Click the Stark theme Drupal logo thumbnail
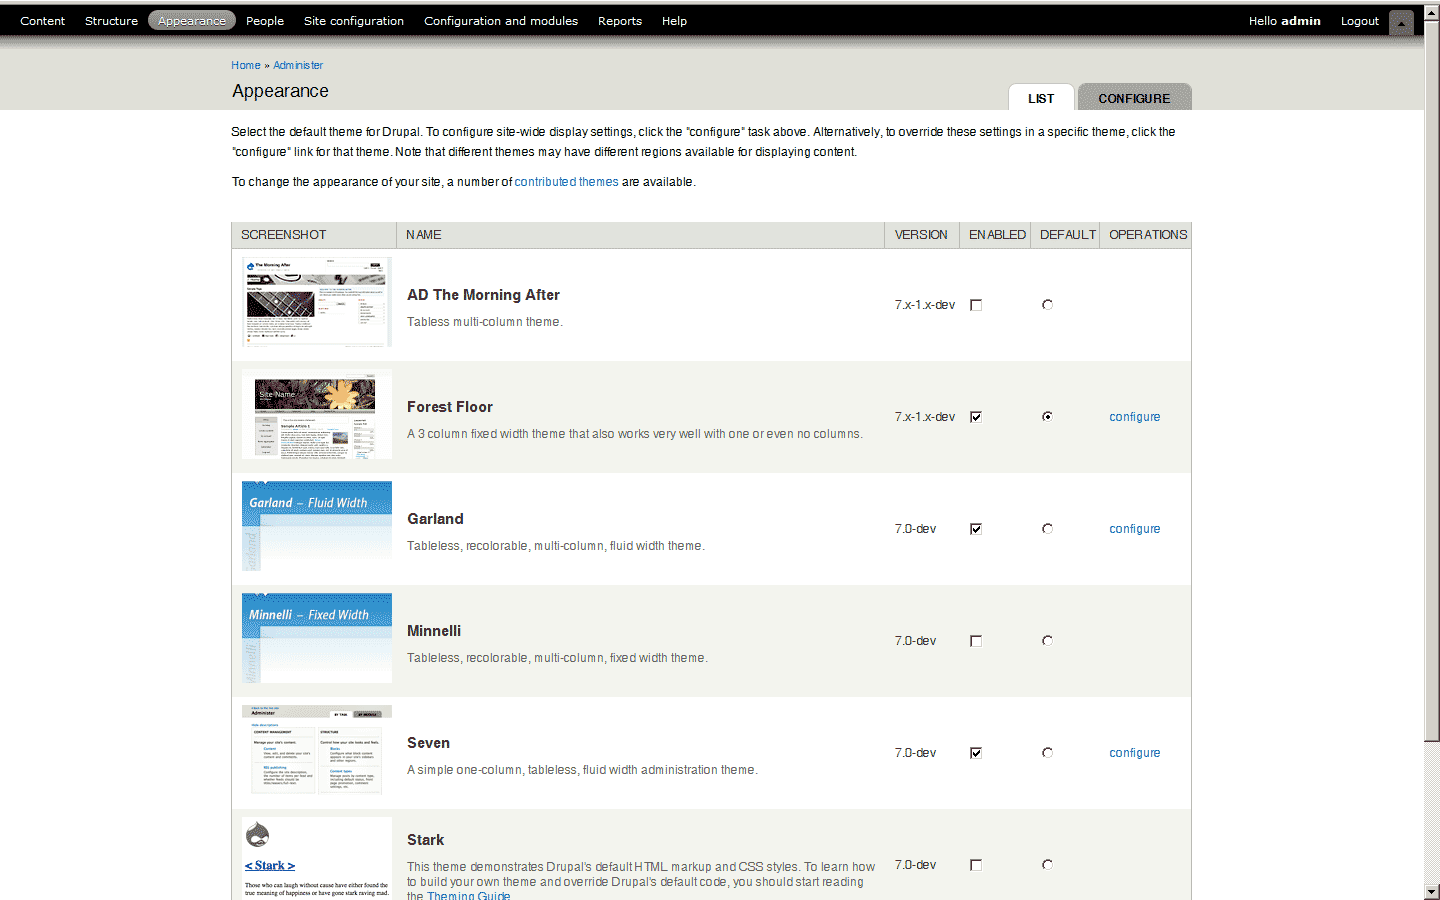 click(x=258, y=834)
